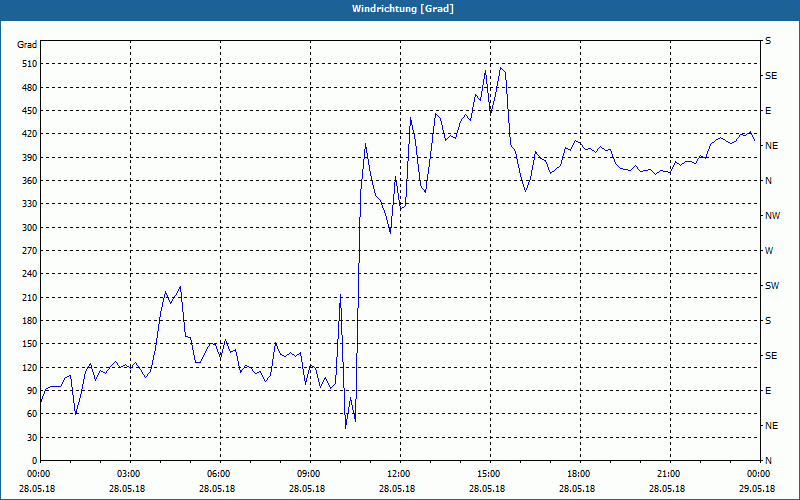Click the 28.05.18 date under 06:00
The image size is (800, 500).
point(217,489)
